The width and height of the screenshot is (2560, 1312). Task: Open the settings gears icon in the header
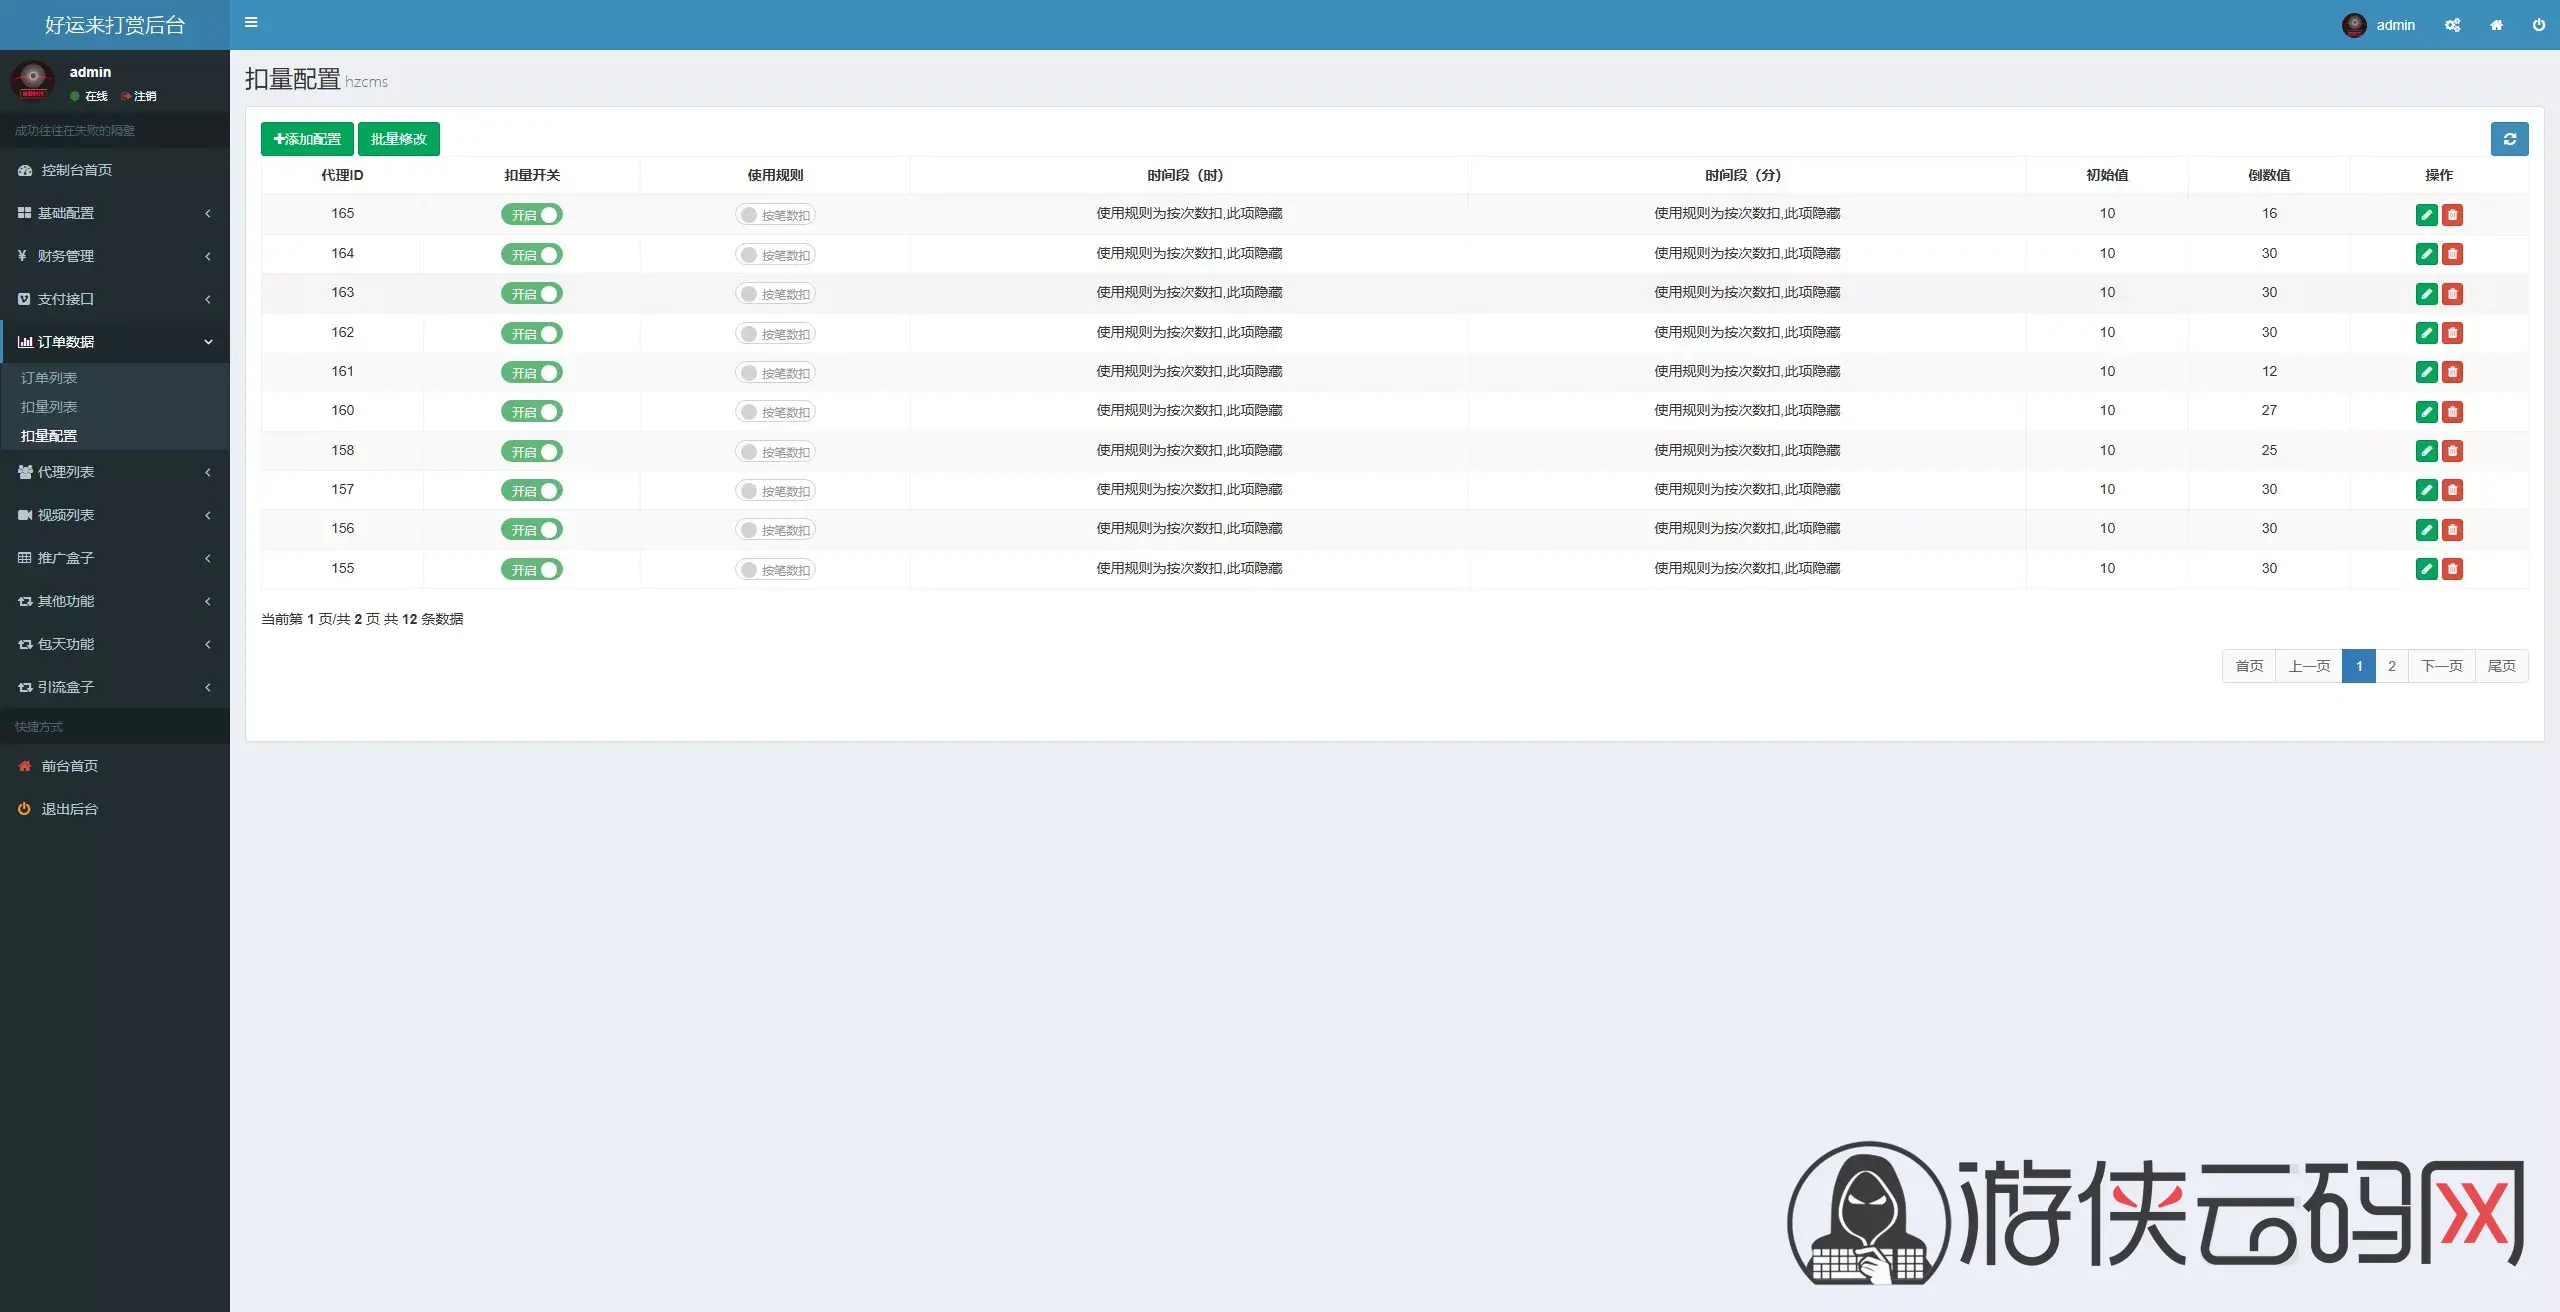(x=2452, y=25)
